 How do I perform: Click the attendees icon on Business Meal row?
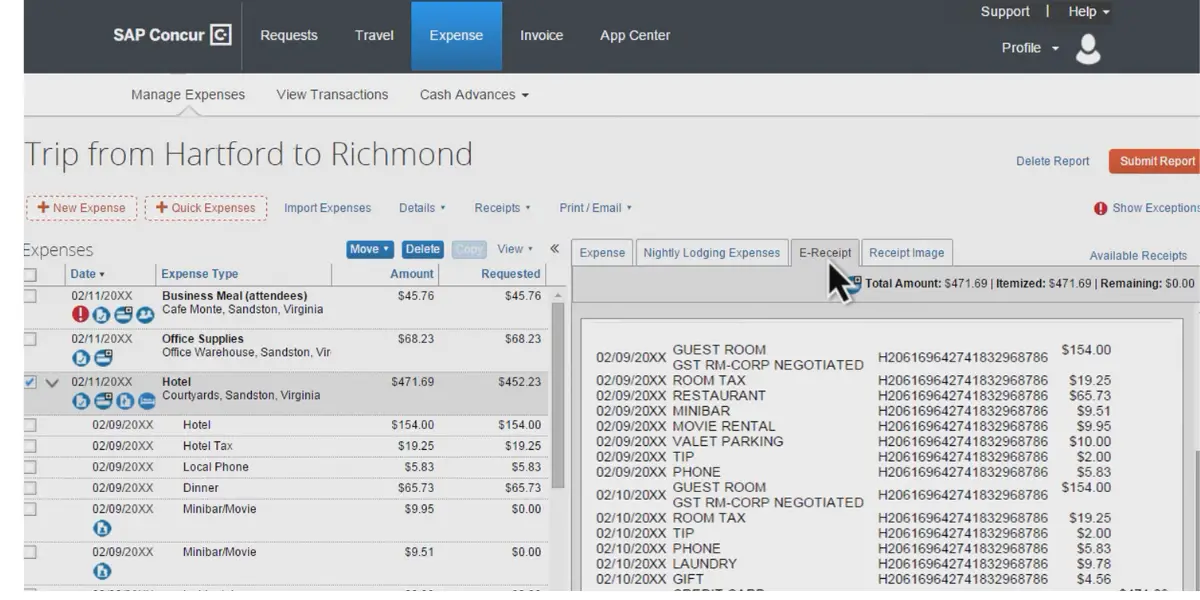(145, 314)
